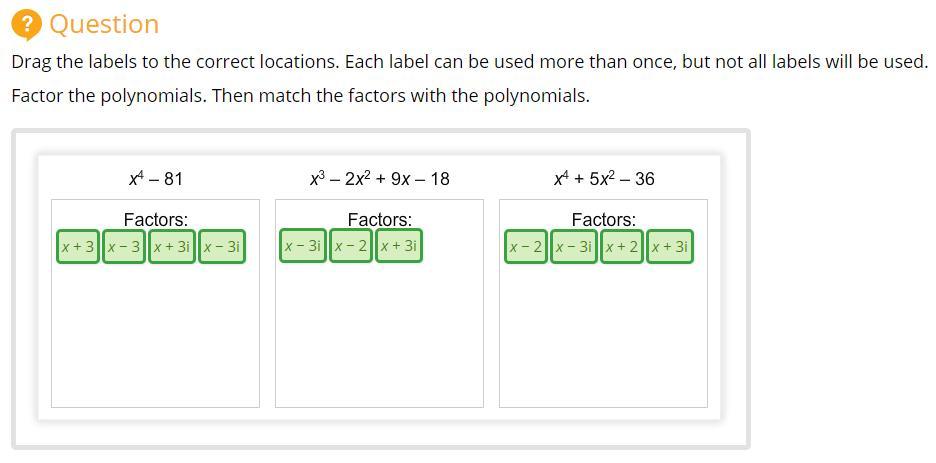Image resolution: width=936 pixels, height=463 pixels.
Task: Click the x⁴ + 5x² − 36 heading
Action: [603, 179]
